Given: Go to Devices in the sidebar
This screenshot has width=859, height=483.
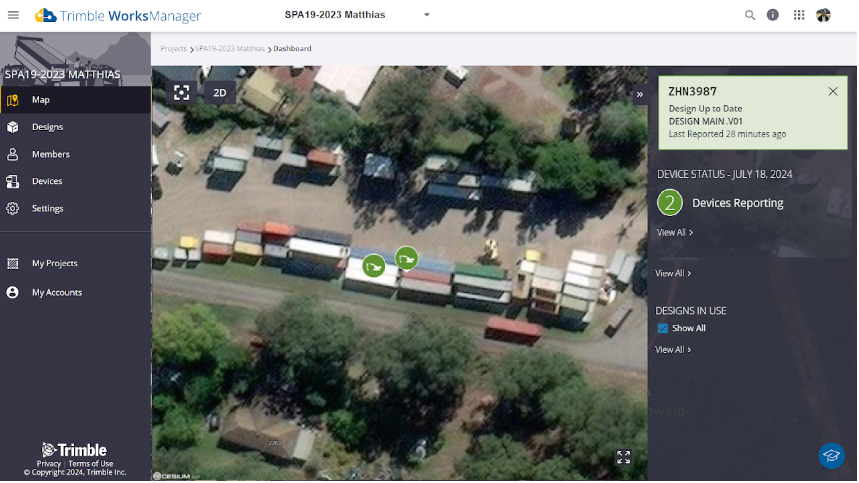Looking at the screenshot, I should click(x=47, y=181).
